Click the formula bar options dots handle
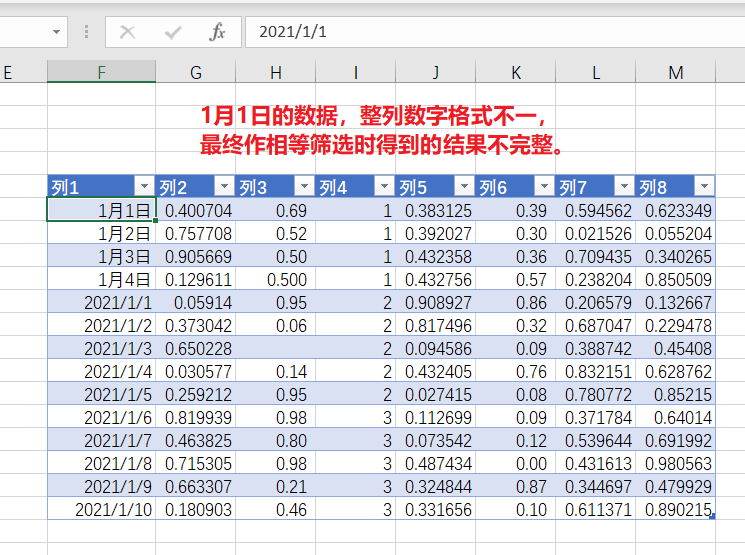The width and height of the screenshot is (745, 555). pos(86,31)
